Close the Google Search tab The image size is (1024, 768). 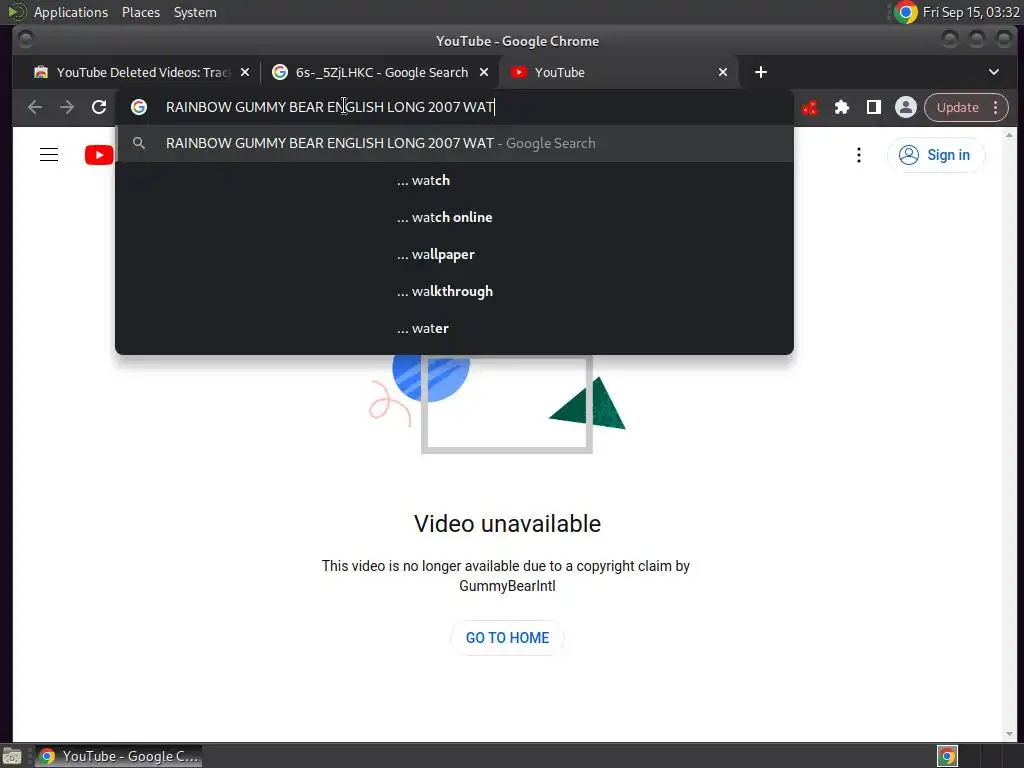point(484,72)
